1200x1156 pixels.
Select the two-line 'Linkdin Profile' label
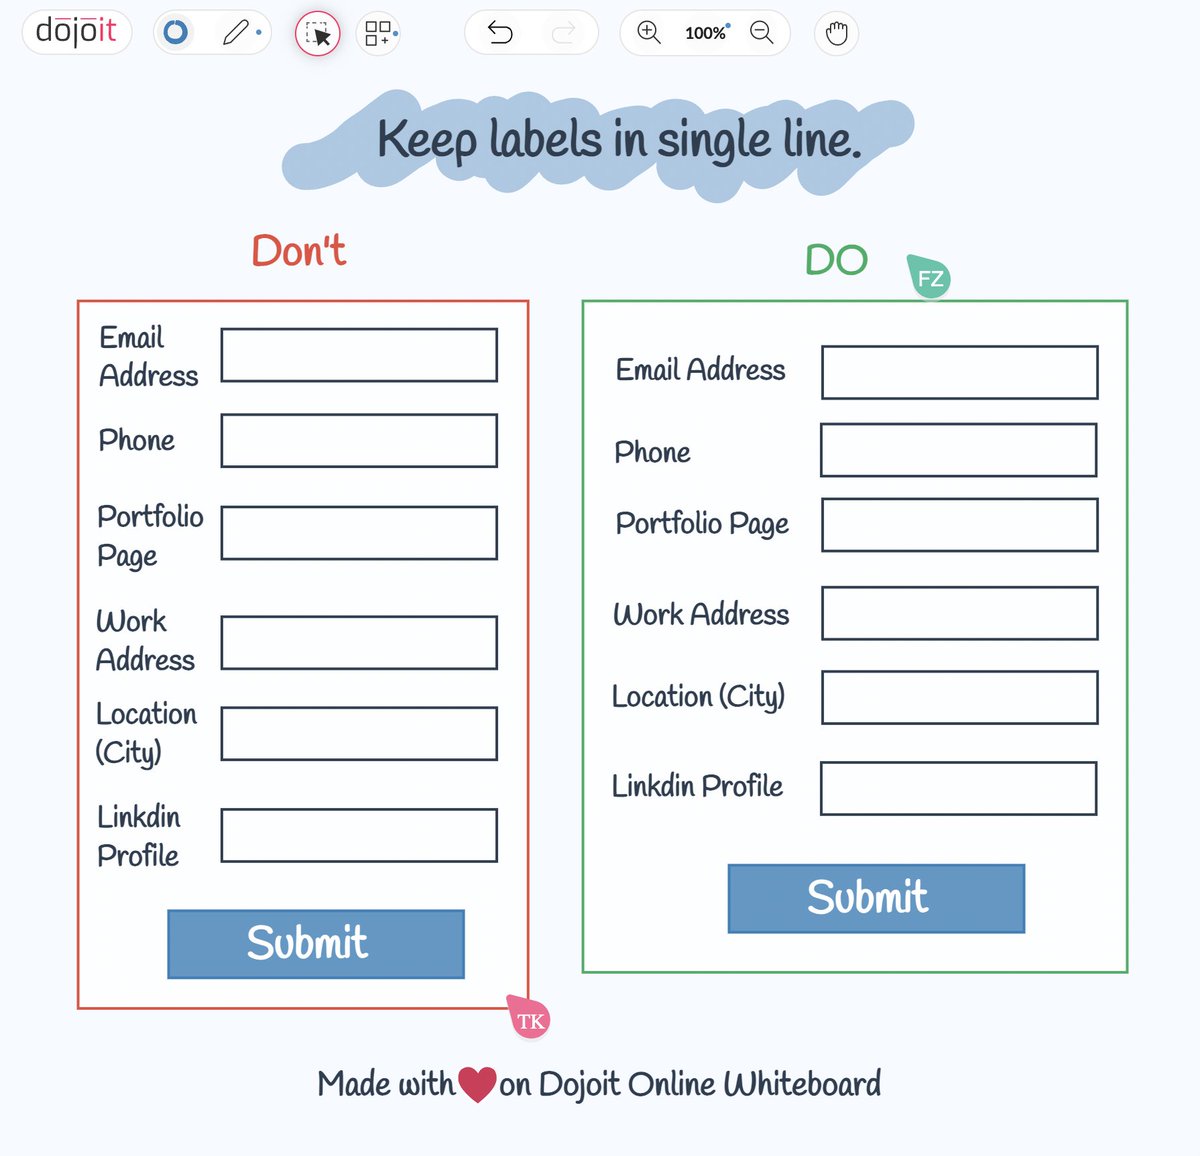[x=138, y=836]
